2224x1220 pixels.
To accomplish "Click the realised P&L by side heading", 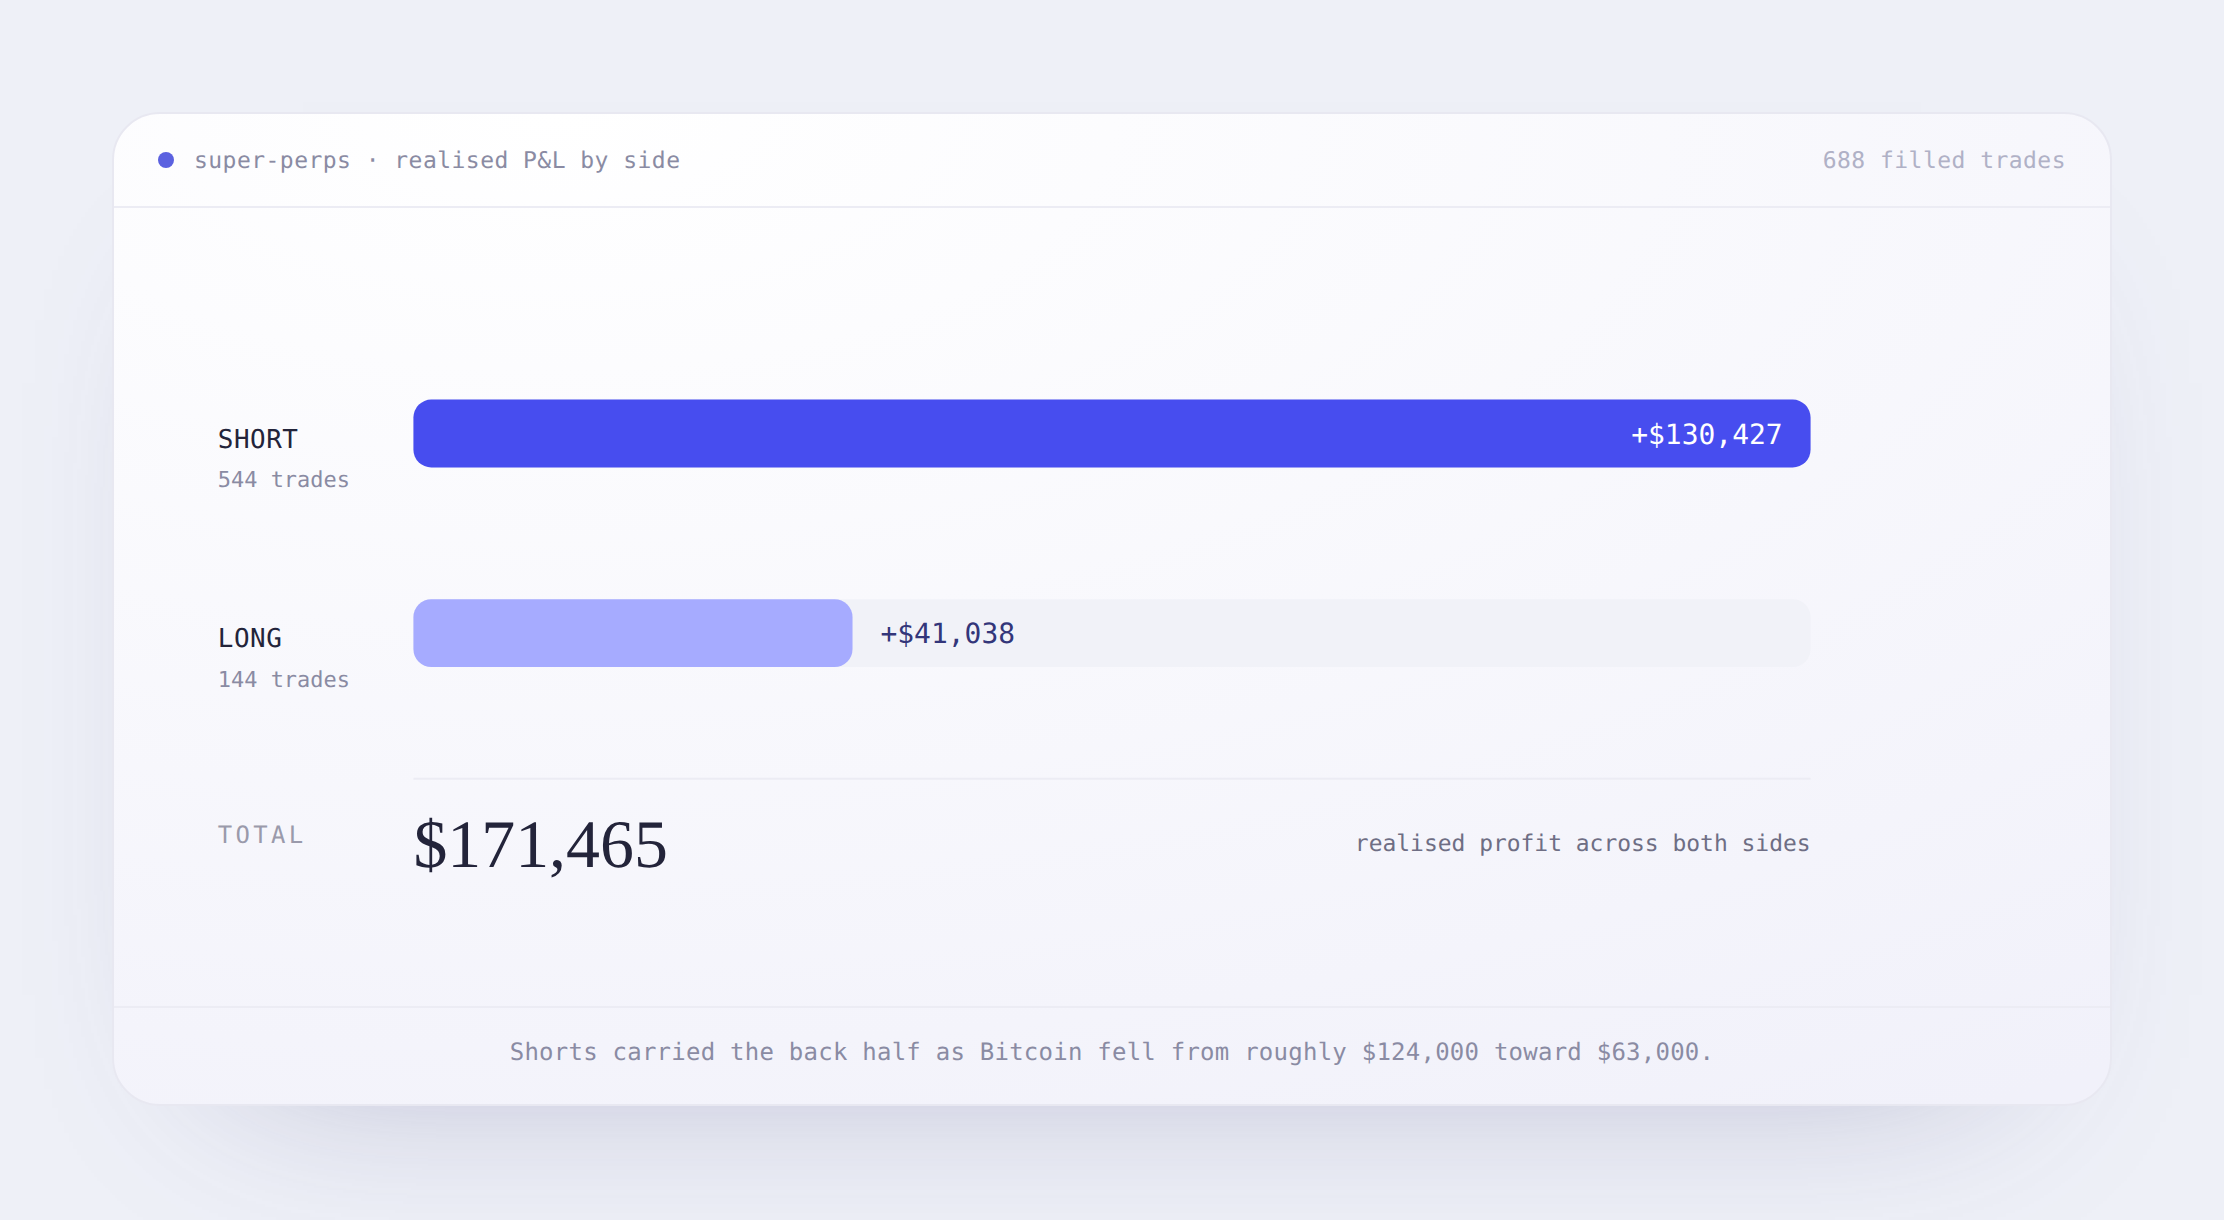I will pyautogui.click(x=537, y=160).
